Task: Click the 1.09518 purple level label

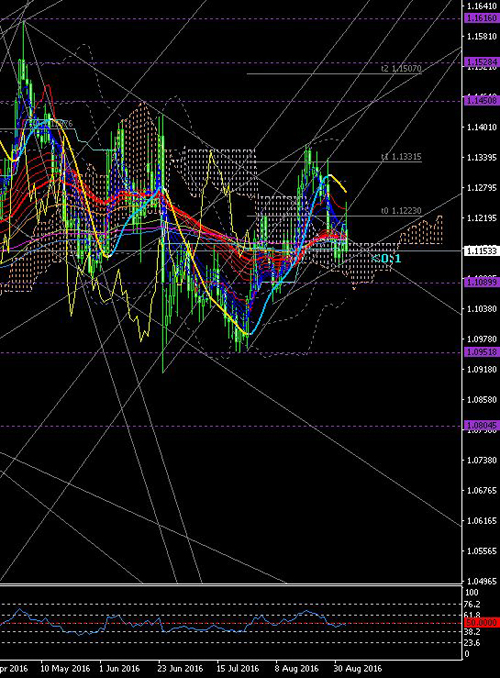Action: tap(481, 352)
